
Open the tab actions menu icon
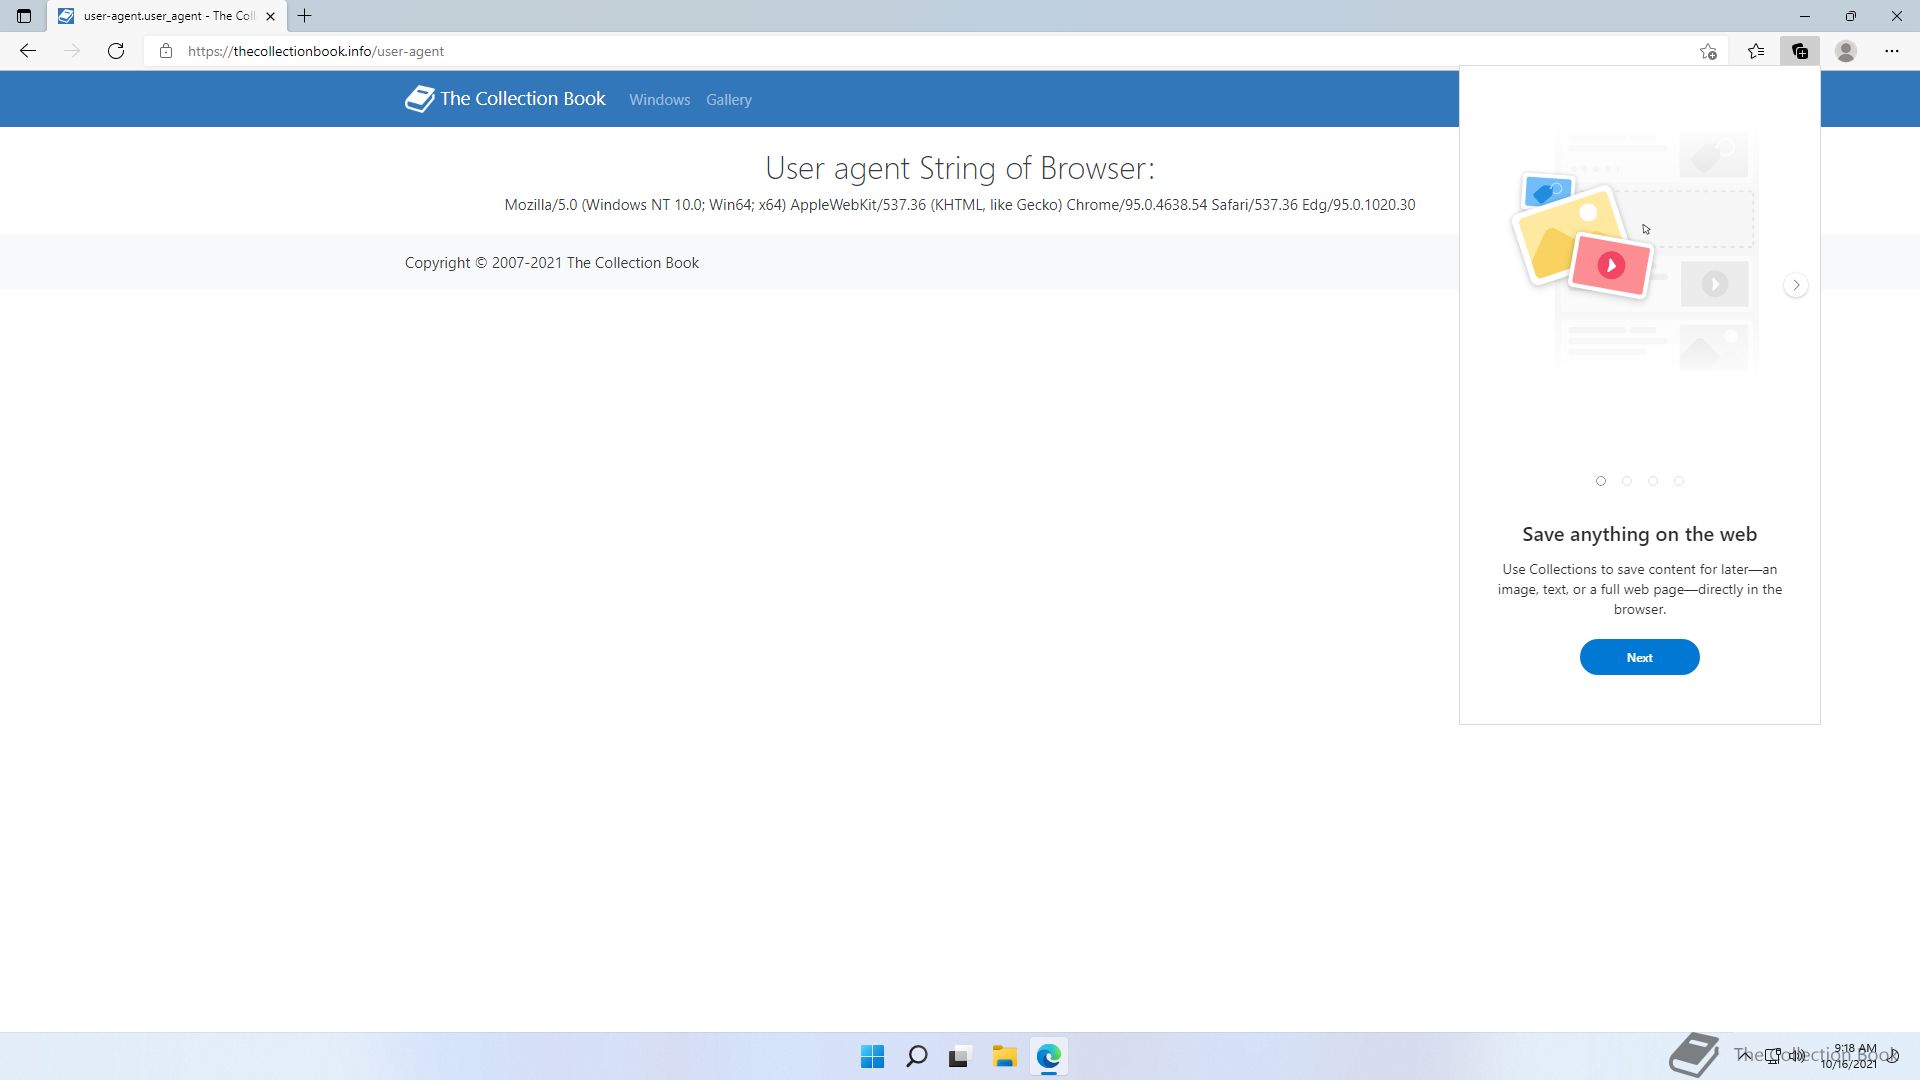24,16
